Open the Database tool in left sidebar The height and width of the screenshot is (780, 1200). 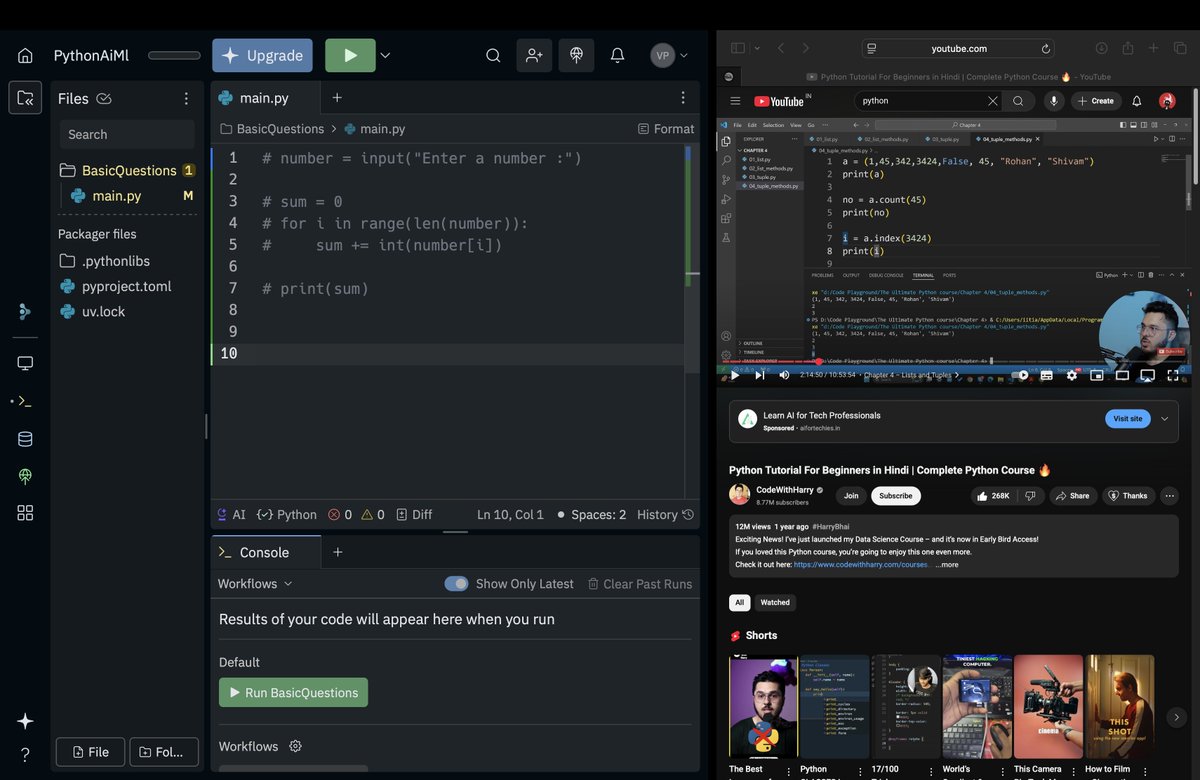click(25, 439)
